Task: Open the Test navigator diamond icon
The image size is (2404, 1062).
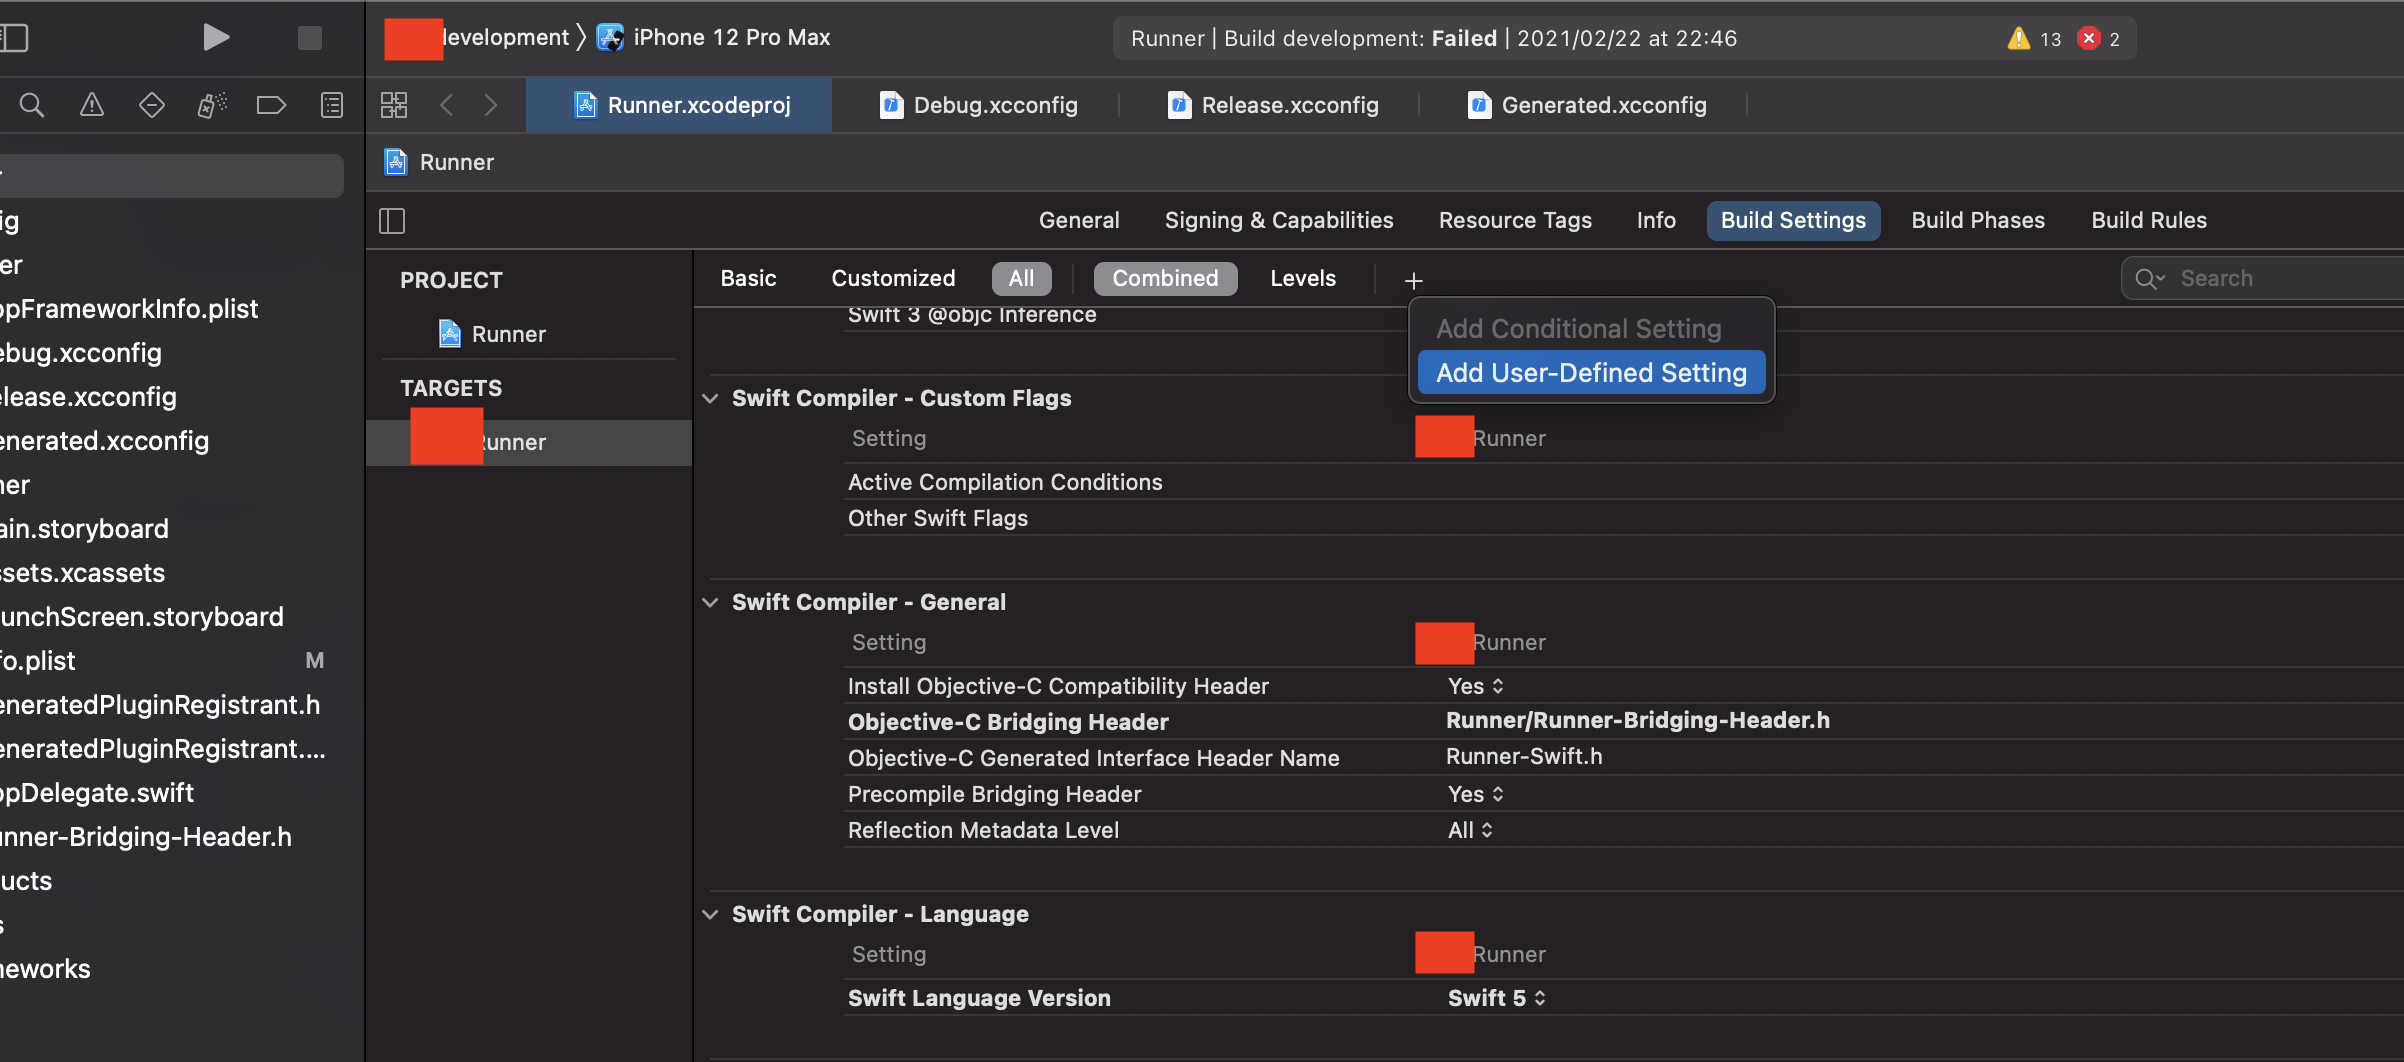Action: [152, 105]
